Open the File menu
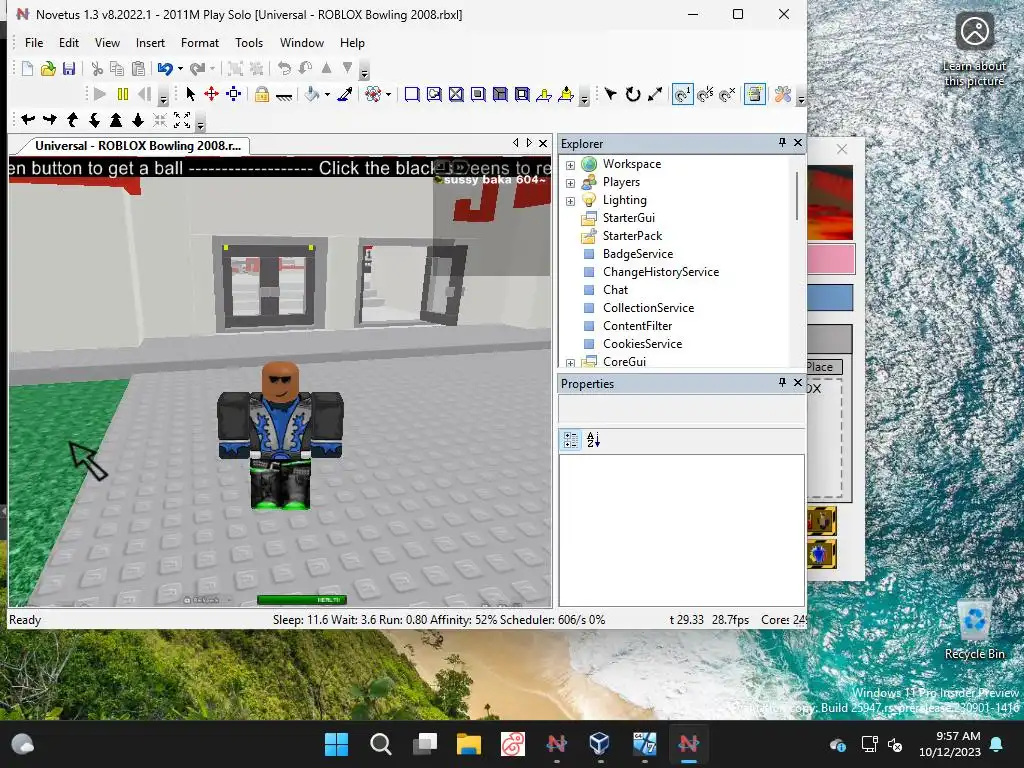This screenshot has height=768, width=1024. coord(34,42)
